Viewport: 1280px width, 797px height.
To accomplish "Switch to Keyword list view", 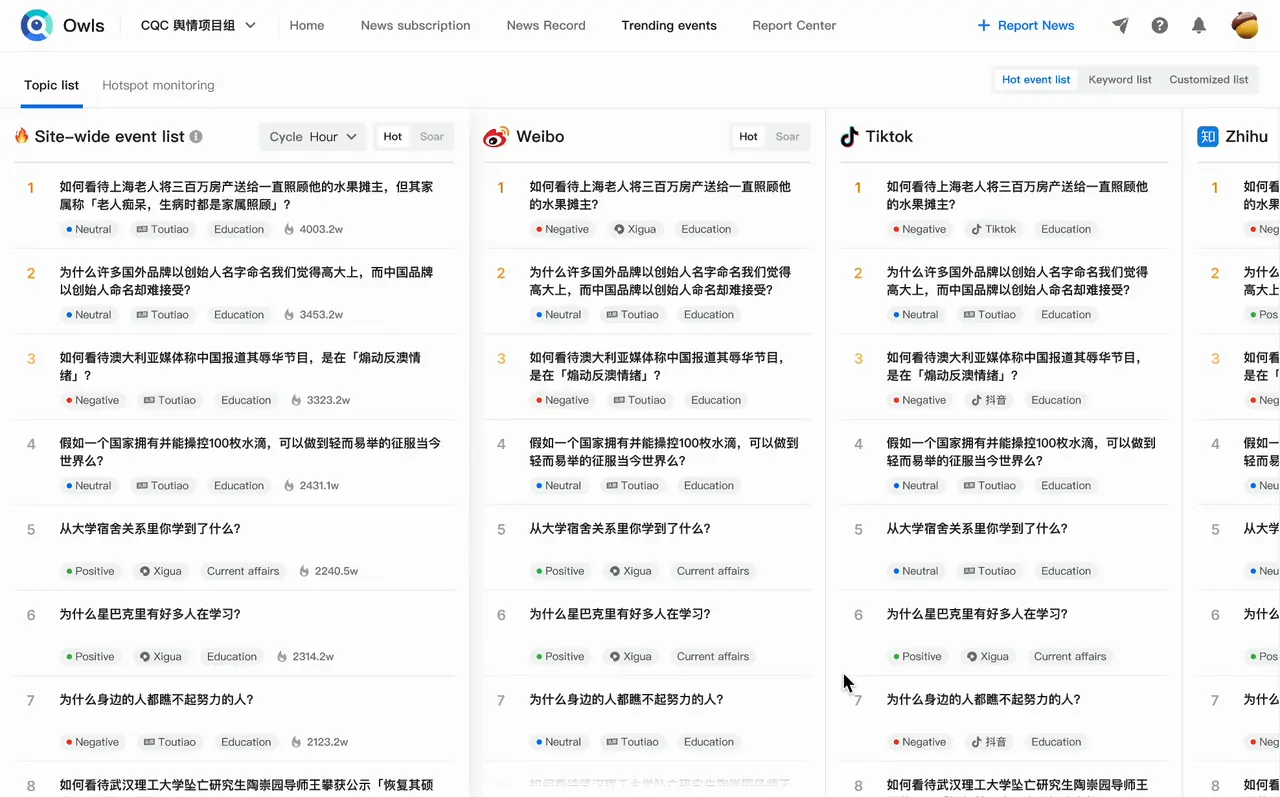I will point(1120,80).
